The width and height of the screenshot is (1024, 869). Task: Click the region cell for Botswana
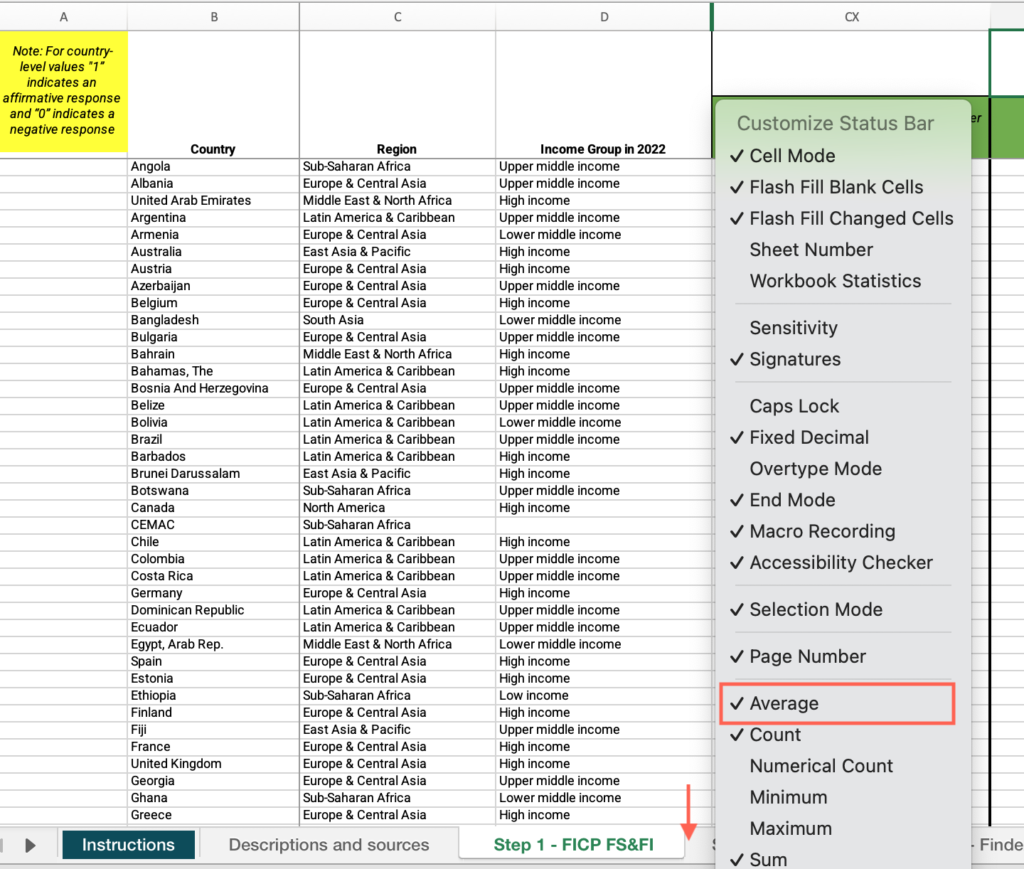[x=397, y=490]
